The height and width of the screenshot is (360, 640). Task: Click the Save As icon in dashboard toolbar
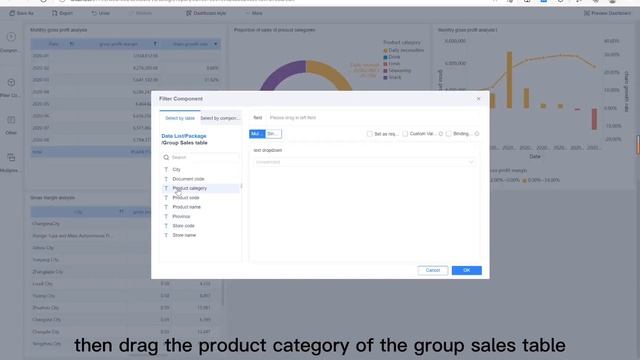point(12,13)
